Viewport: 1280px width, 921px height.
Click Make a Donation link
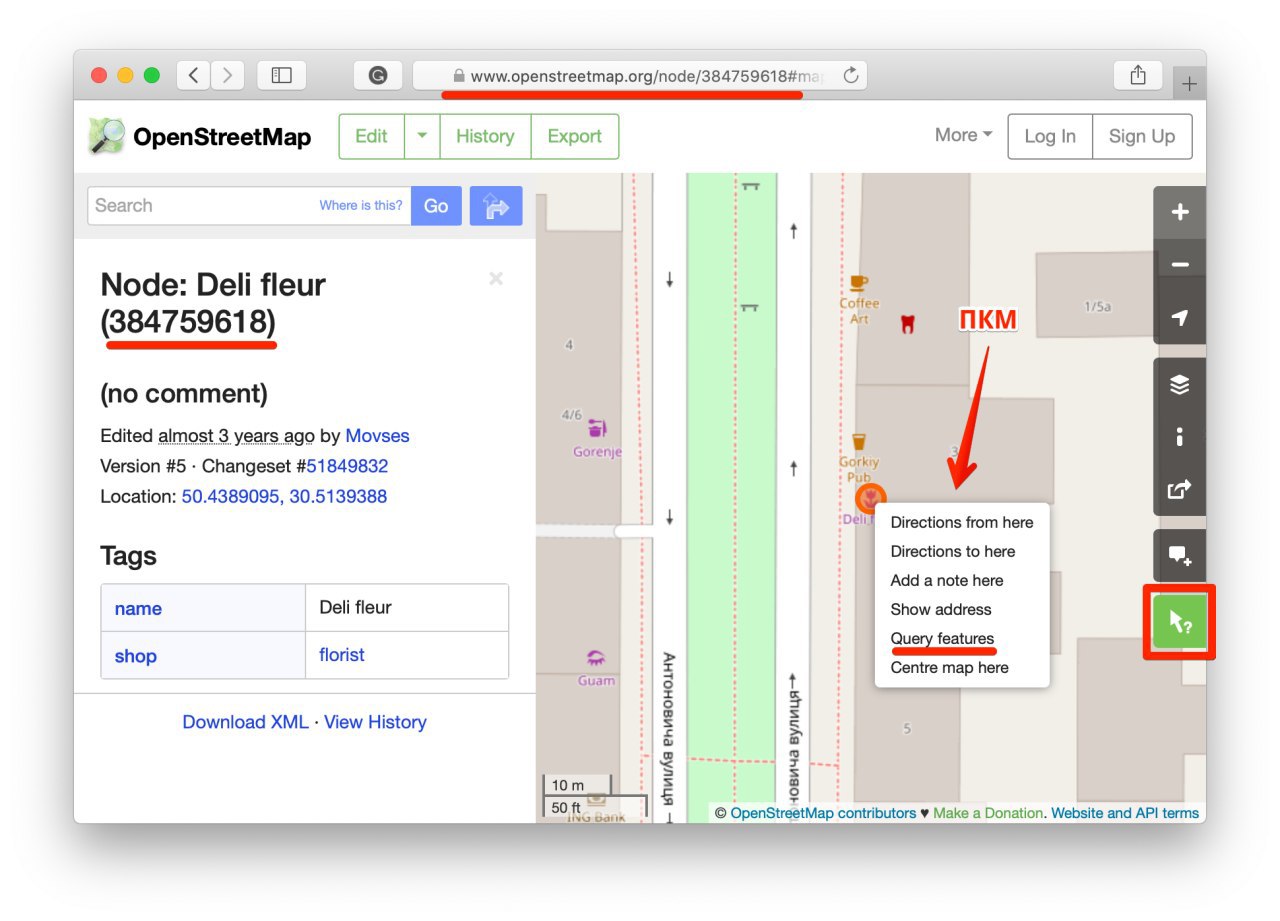[x=988, y=813]
